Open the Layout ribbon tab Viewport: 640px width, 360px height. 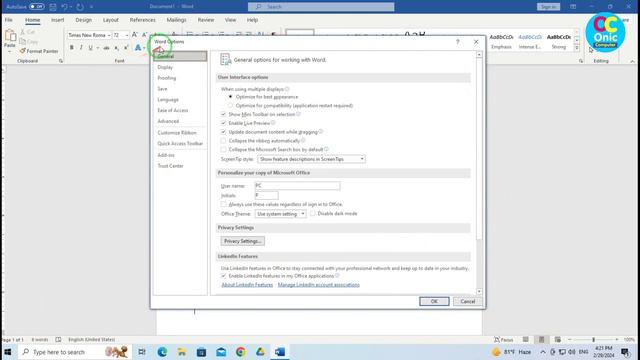click(111, 20)
